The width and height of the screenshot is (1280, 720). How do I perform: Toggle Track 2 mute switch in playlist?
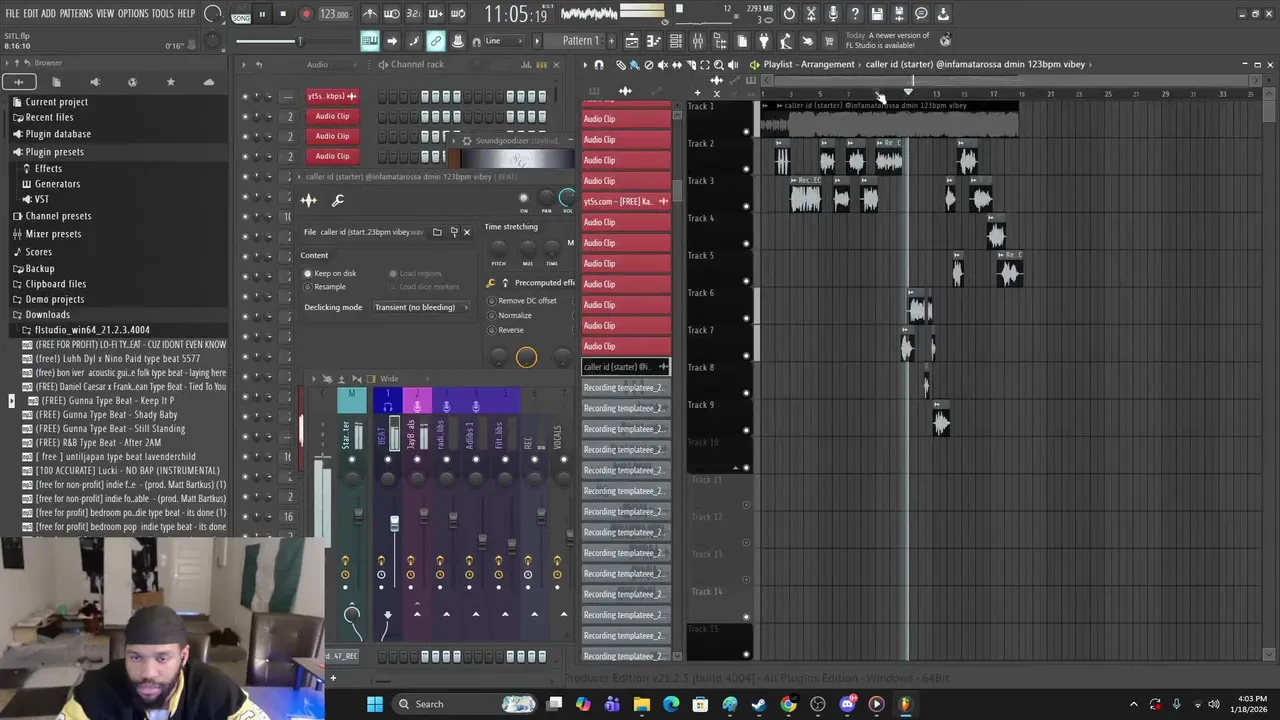coord(746,169)
